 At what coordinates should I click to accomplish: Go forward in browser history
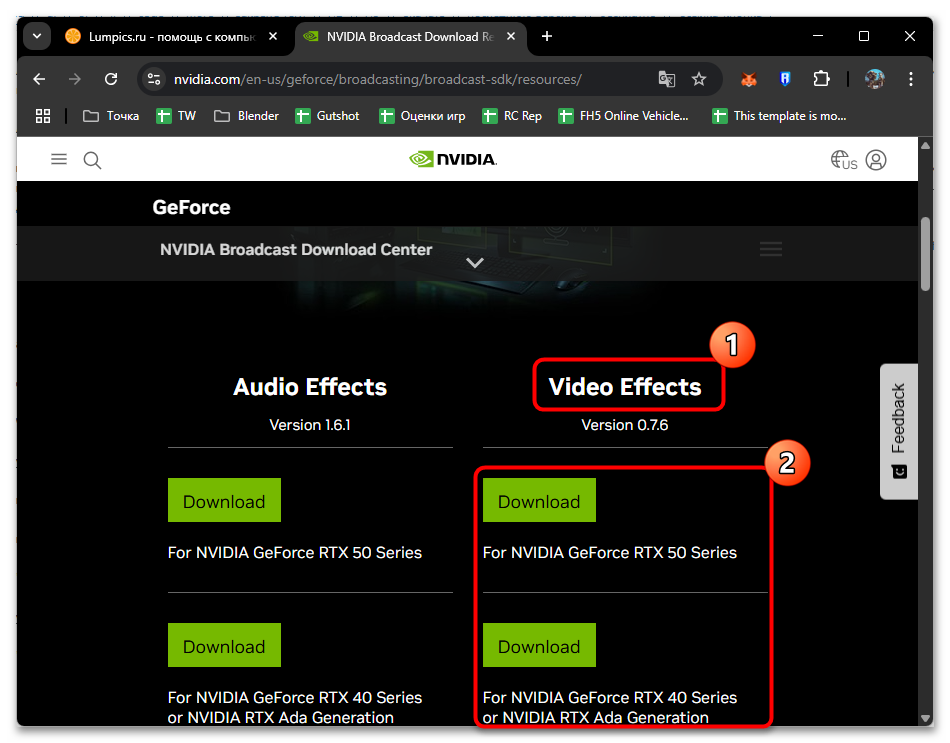pyautogui.click(x=75, y=79)
